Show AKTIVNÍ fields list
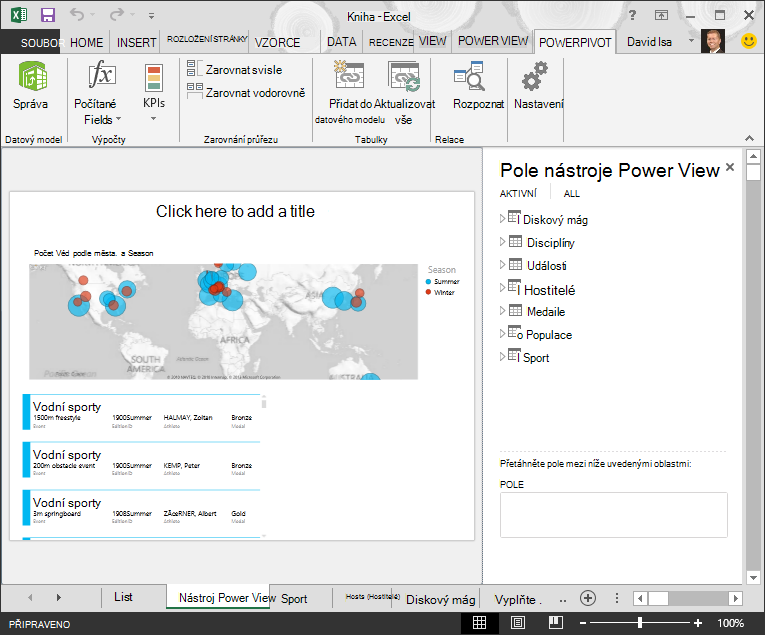765x635 pixels. tap(518, 194)
